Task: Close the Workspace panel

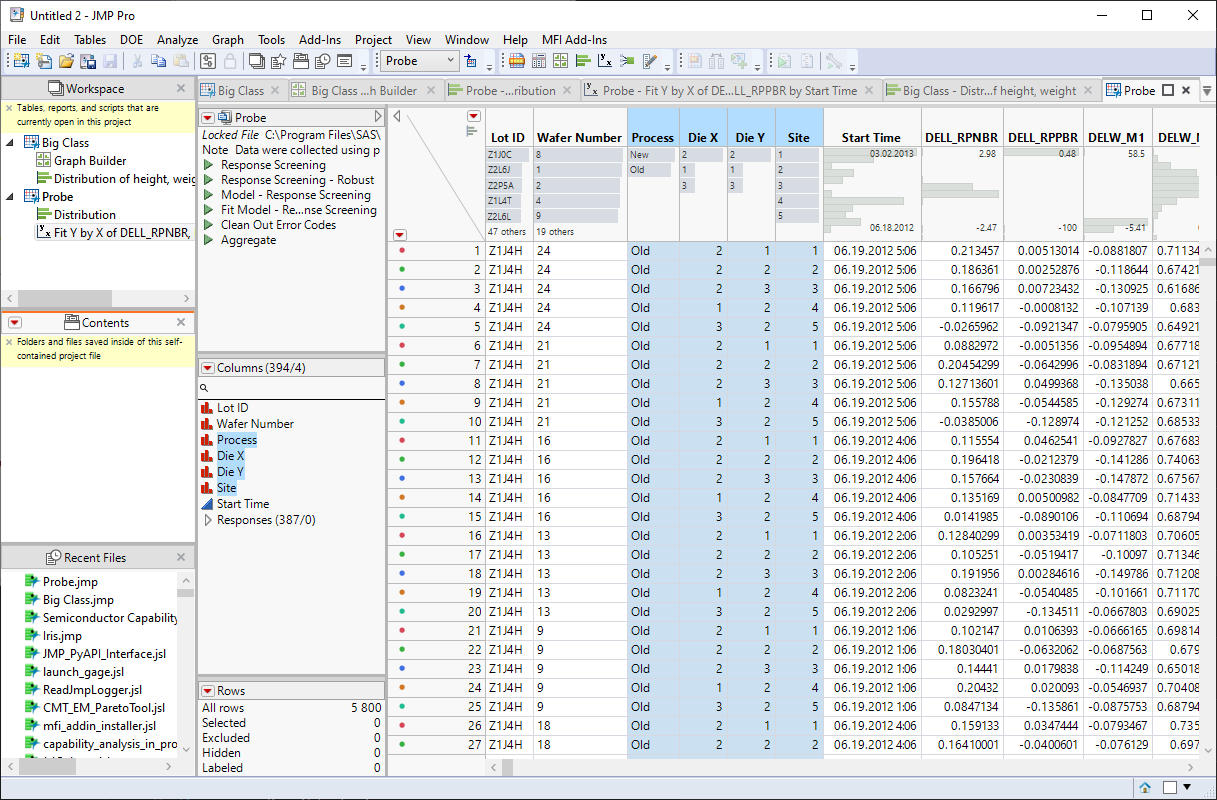Action: tap(181, 88)
